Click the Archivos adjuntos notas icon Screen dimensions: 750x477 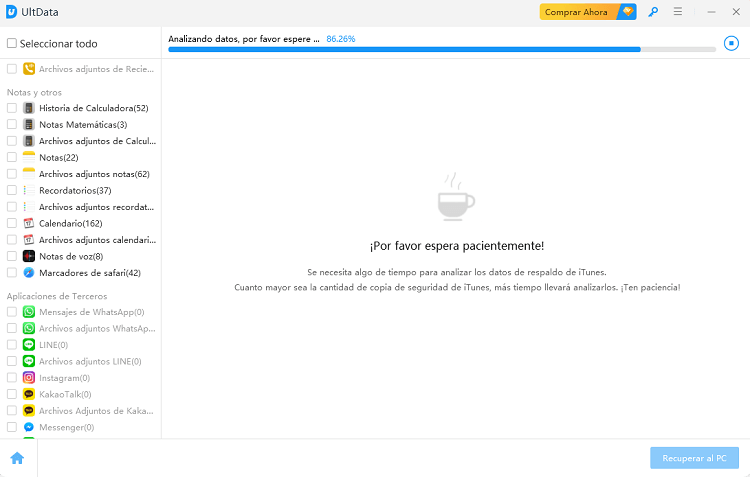(29, 174)
